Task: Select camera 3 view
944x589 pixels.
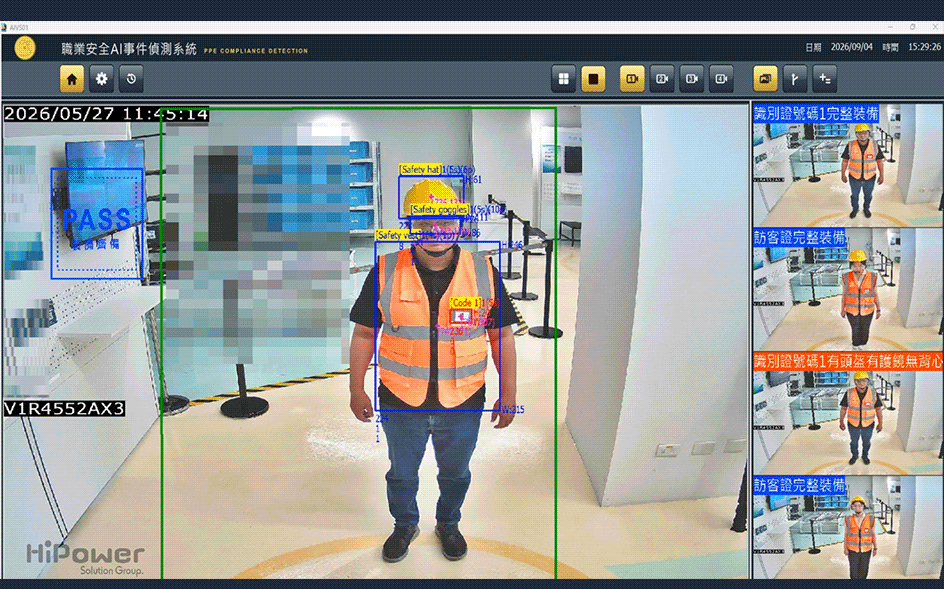Action: pos(691,79)
